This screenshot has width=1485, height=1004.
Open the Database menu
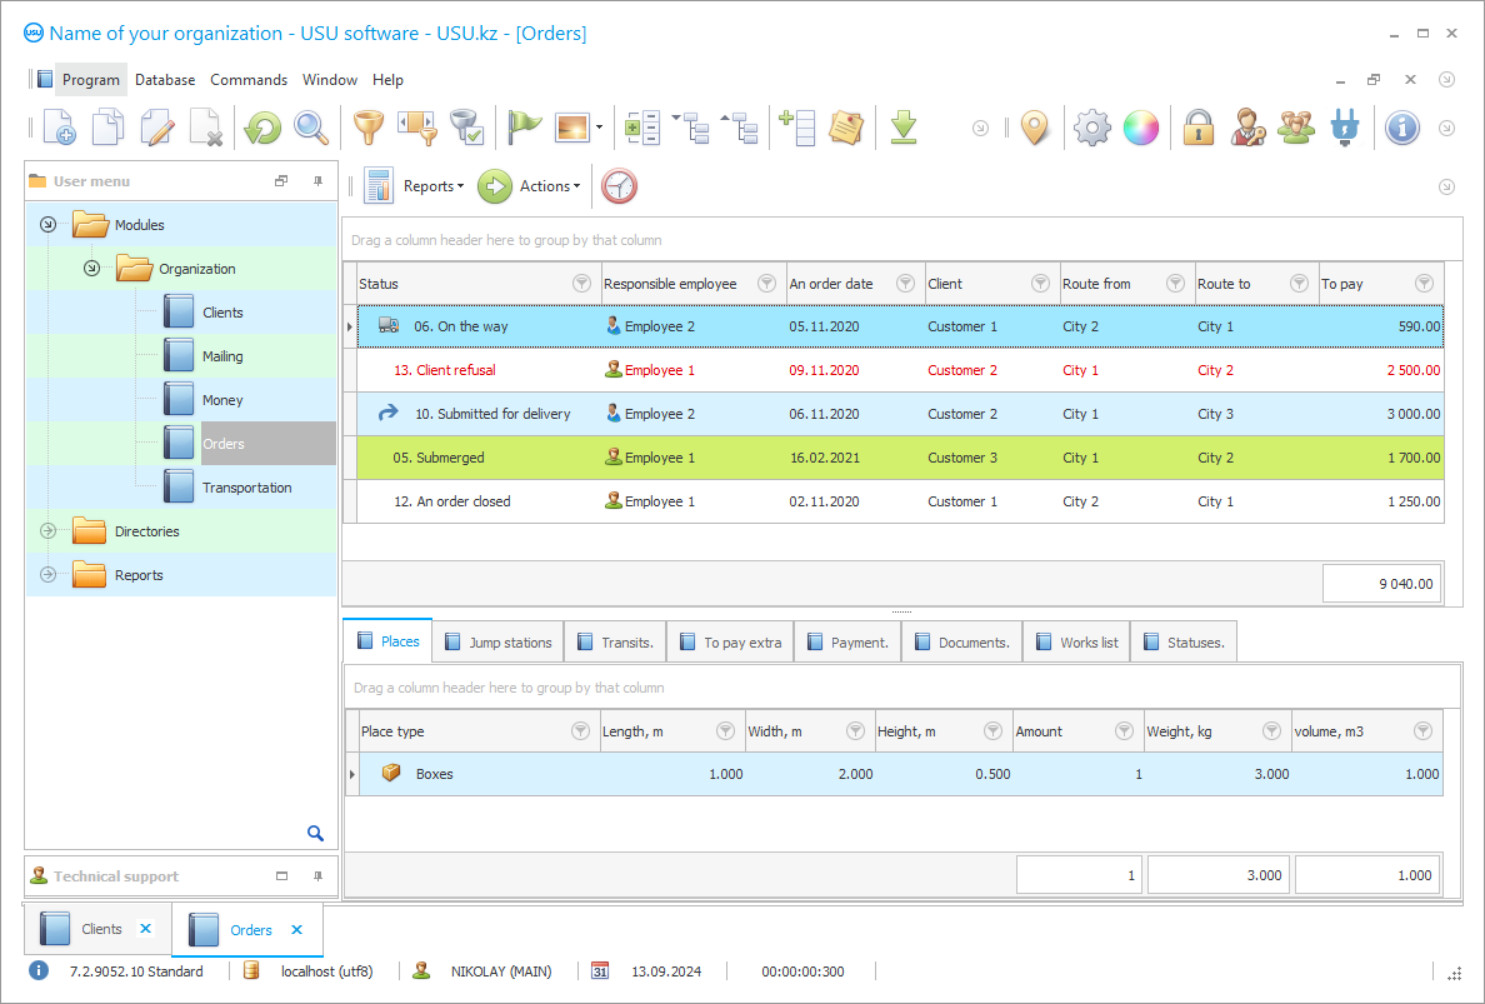coord(165,79)
